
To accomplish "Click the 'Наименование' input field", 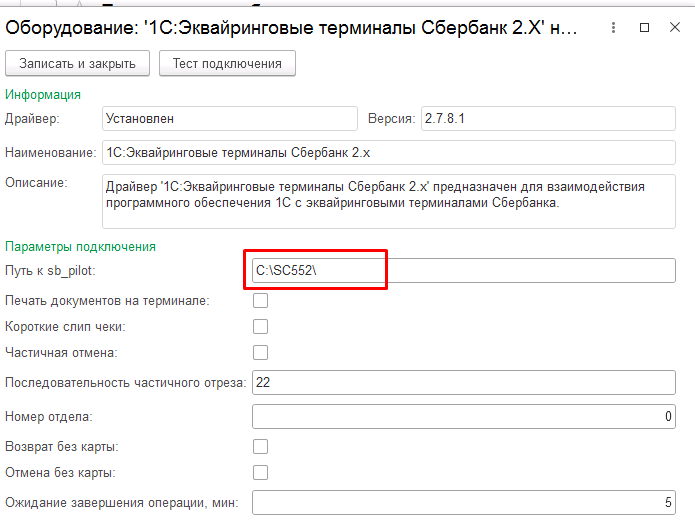I will [x=389, y=152].
